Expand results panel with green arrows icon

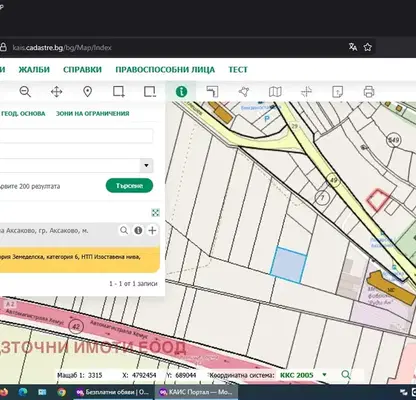pyautogui.click(x=155, y=213)
